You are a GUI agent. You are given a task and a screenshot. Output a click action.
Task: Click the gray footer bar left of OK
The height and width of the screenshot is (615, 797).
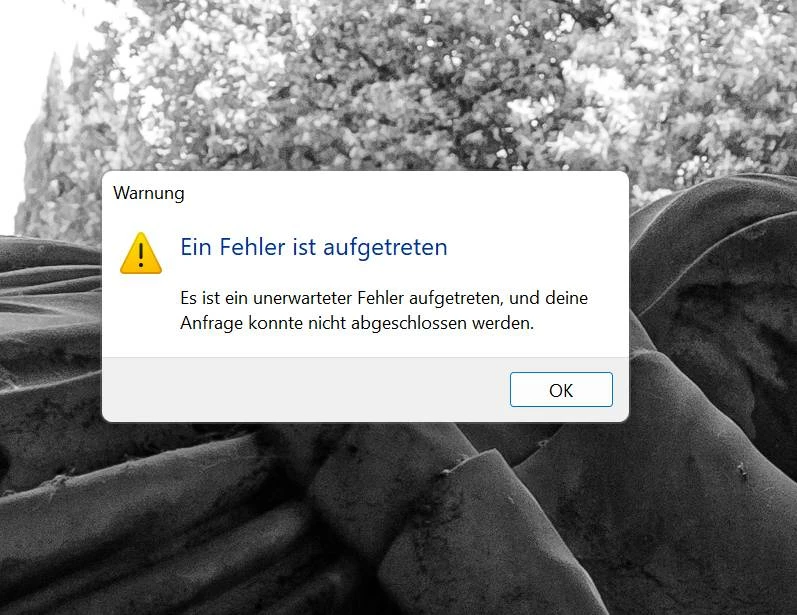305,389
